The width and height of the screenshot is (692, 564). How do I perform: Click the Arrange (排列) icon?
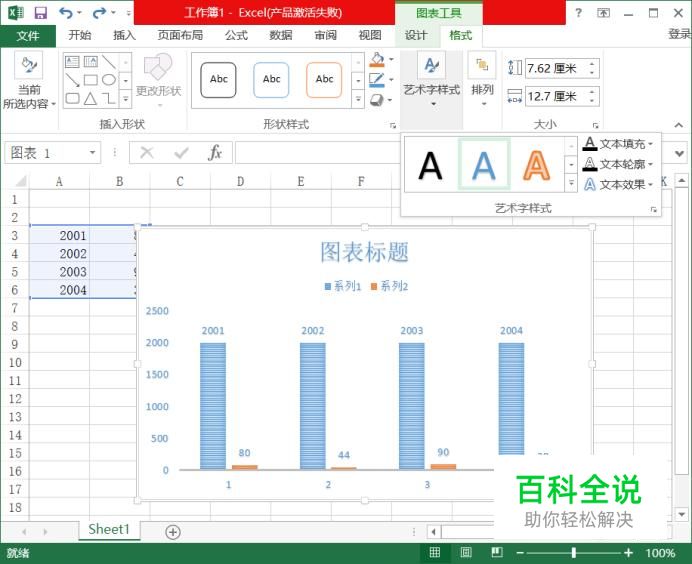482,65
